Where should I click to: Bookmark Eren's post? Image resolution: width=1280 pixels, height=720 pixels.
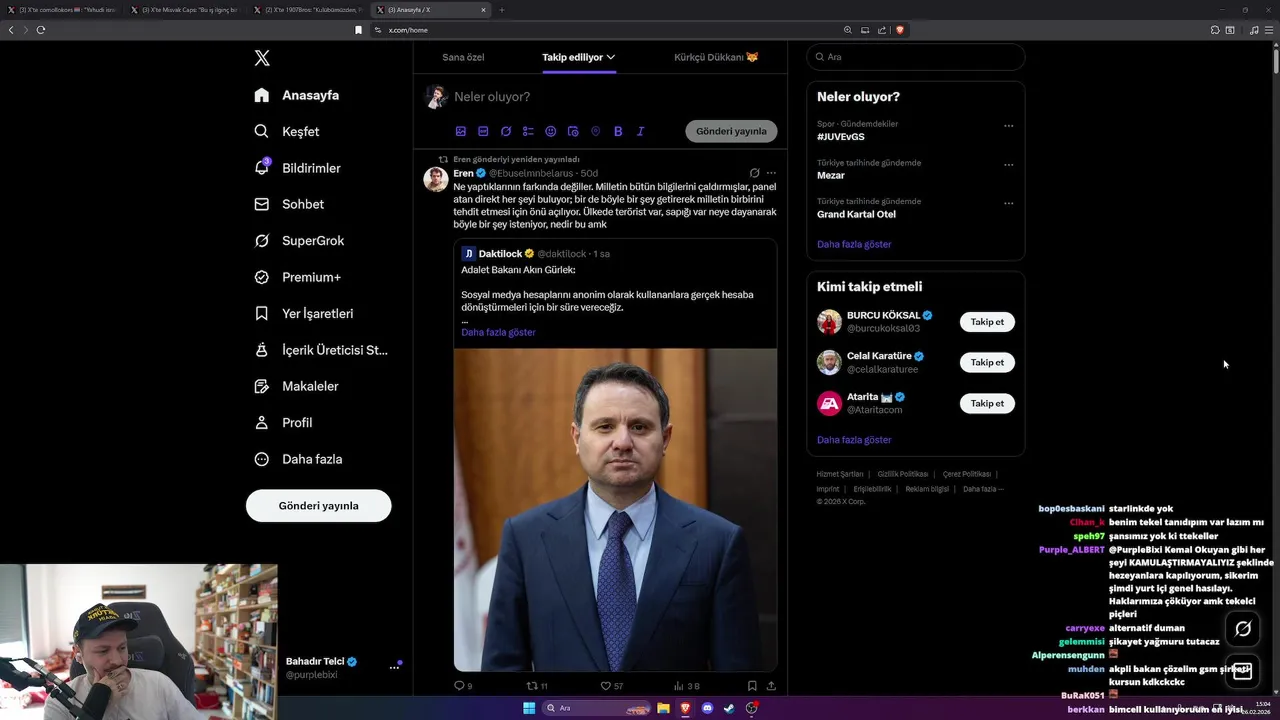point(752,685)
